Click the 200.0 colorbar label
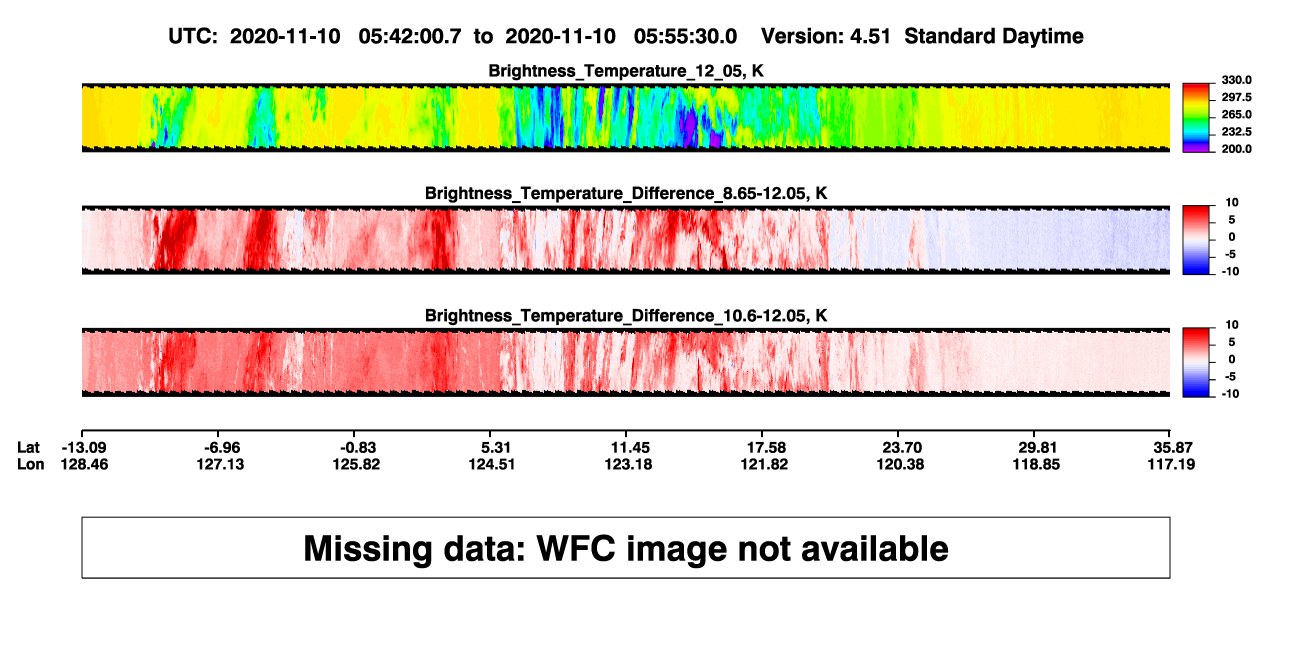The image size is (1300, 667). tap(1236, 148)
